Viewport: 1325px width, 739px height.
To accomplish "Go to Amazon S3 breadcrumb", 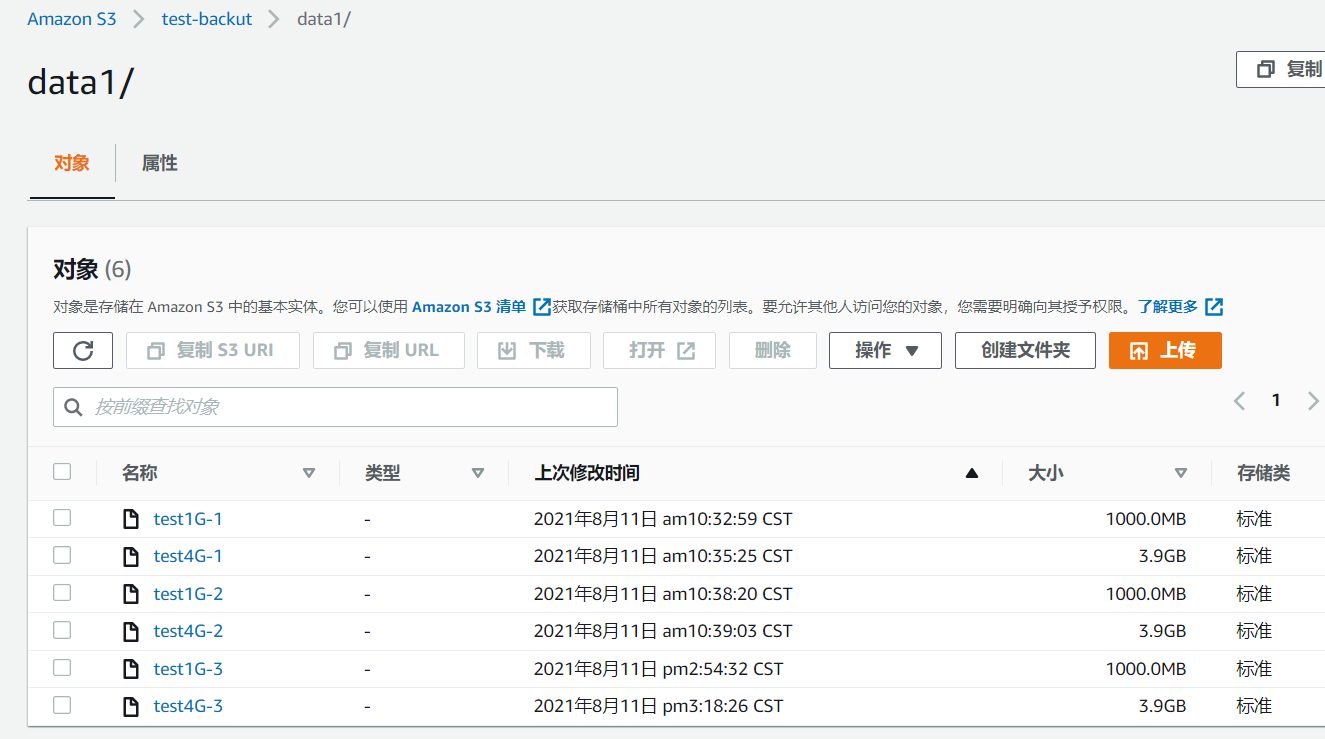I will tap(72, 19).
